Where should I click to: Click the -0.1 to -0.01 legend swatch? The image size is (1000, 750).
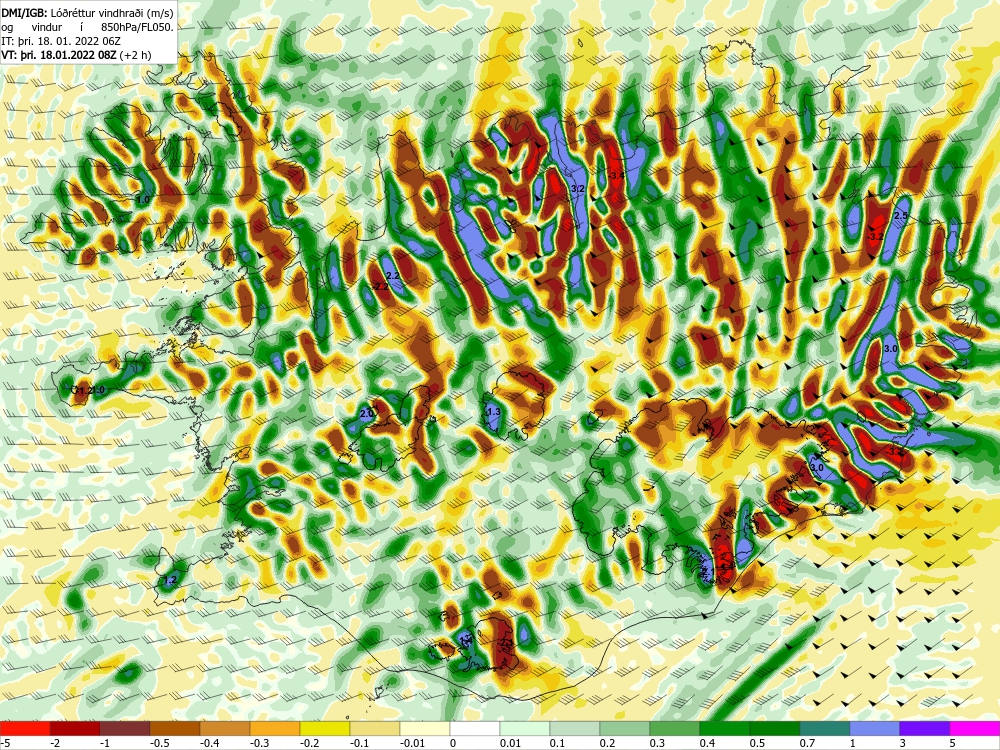pos(375,729)
